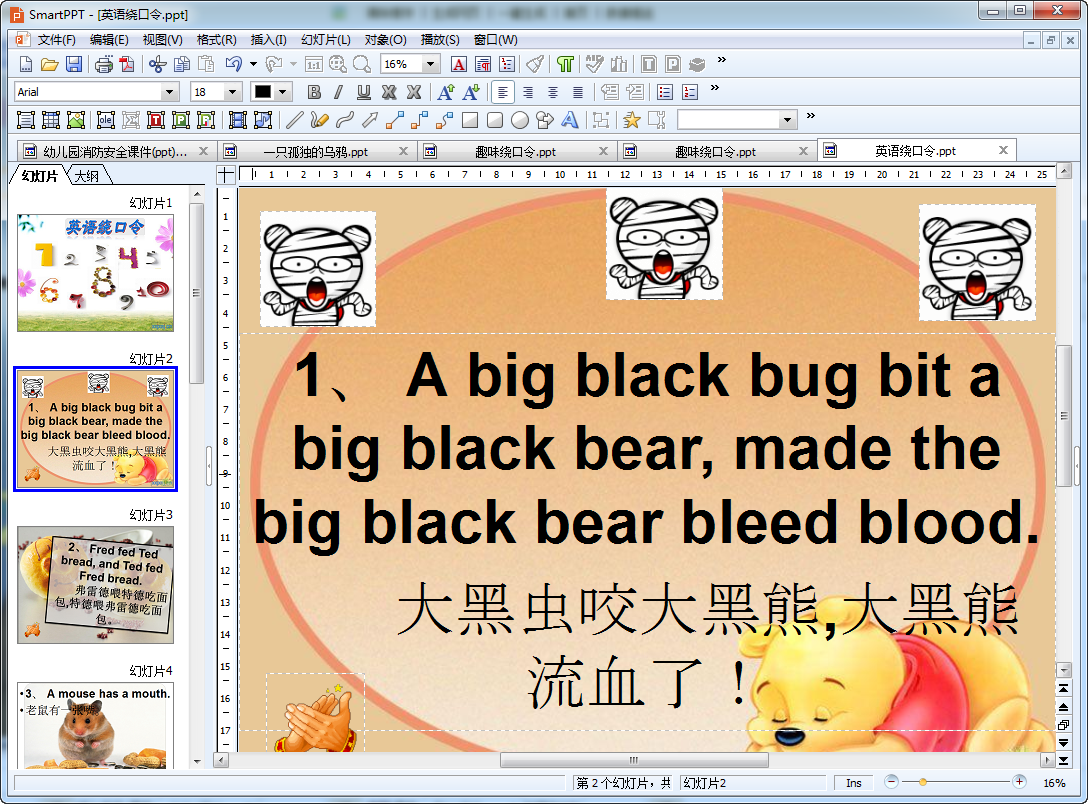This screenshot has width=1088, height=804.
Task: Open the 编辑(E) menu
Action: coord(109,40)
